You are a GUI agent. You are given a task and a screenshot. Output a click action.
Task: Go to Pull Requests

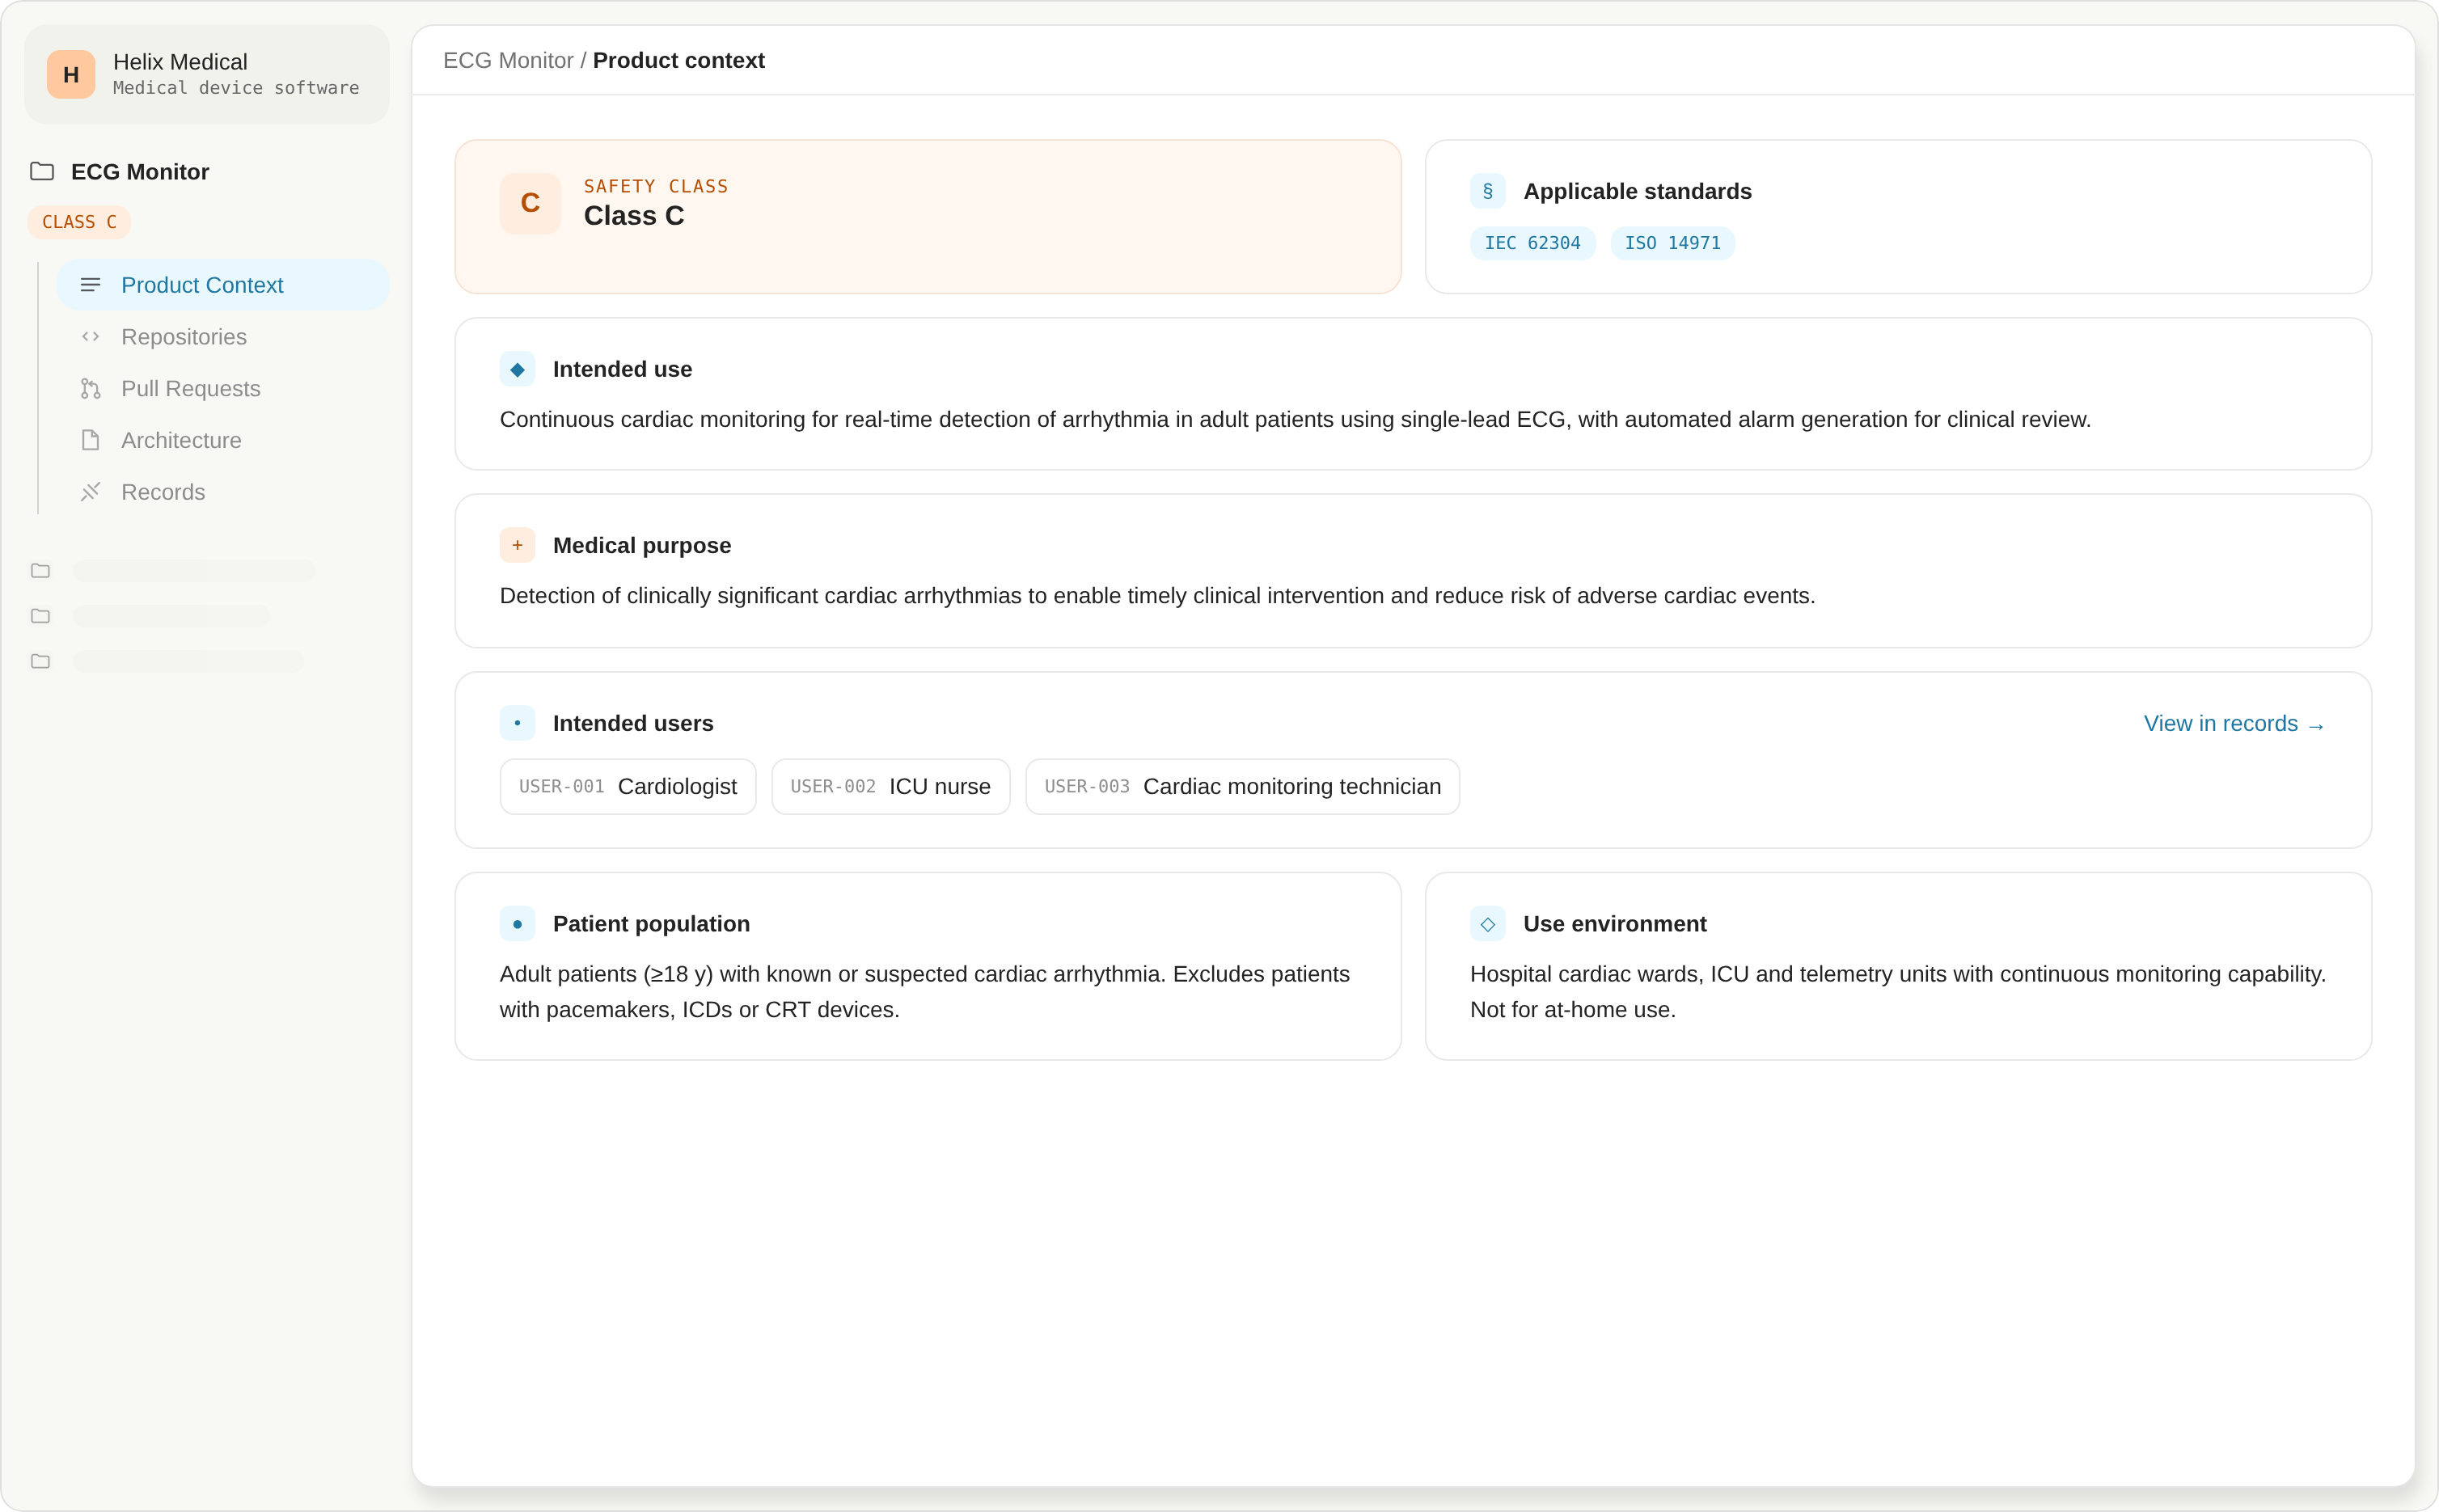coord(223,389)
